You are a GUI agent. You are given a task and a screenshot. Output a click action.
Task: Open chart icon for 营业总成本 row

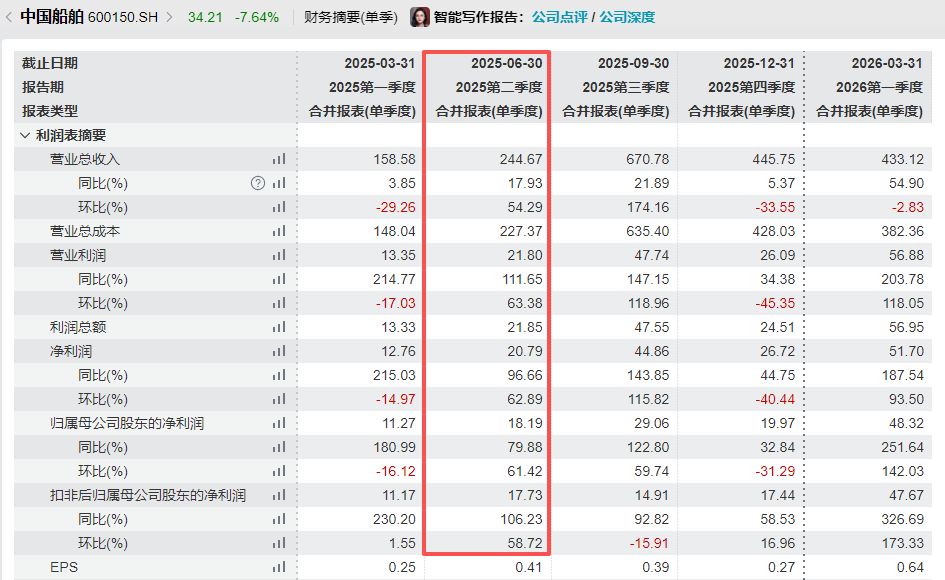pyautogui.click(x=278, y=231)
